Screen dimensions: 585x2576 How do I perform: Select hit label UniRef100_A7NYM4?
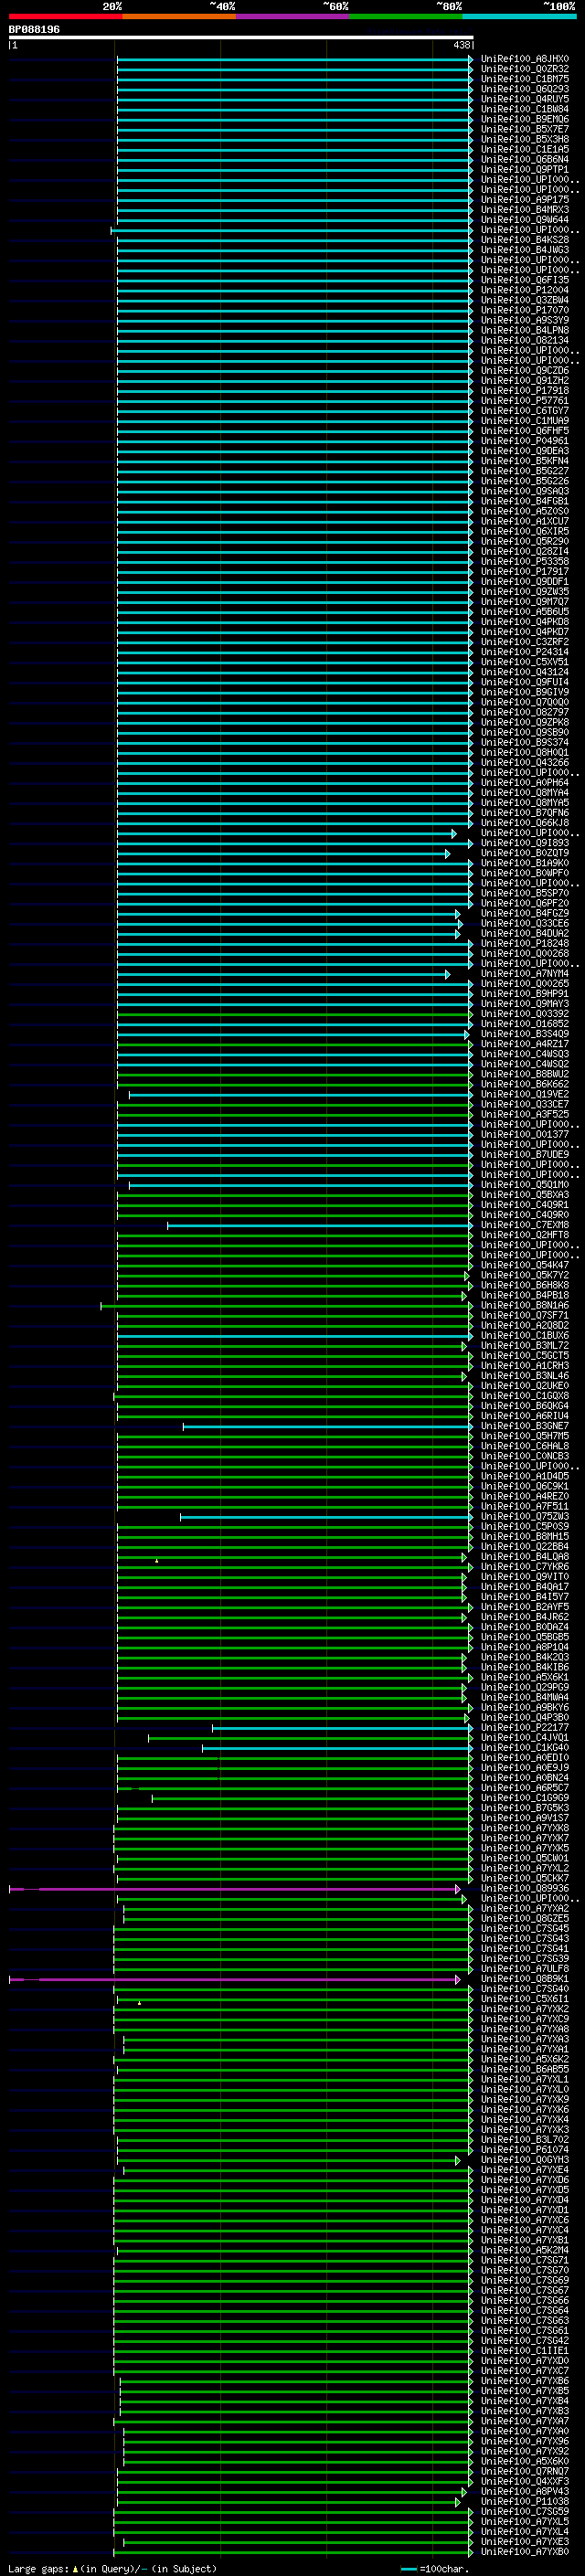click(524, 974)
